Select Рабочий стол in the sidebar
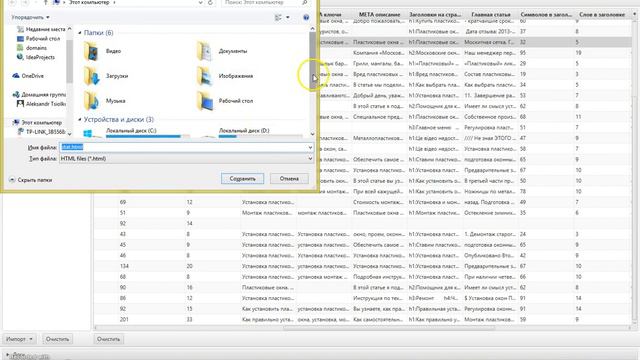This screenshot has height=360, width=640. 38,38
